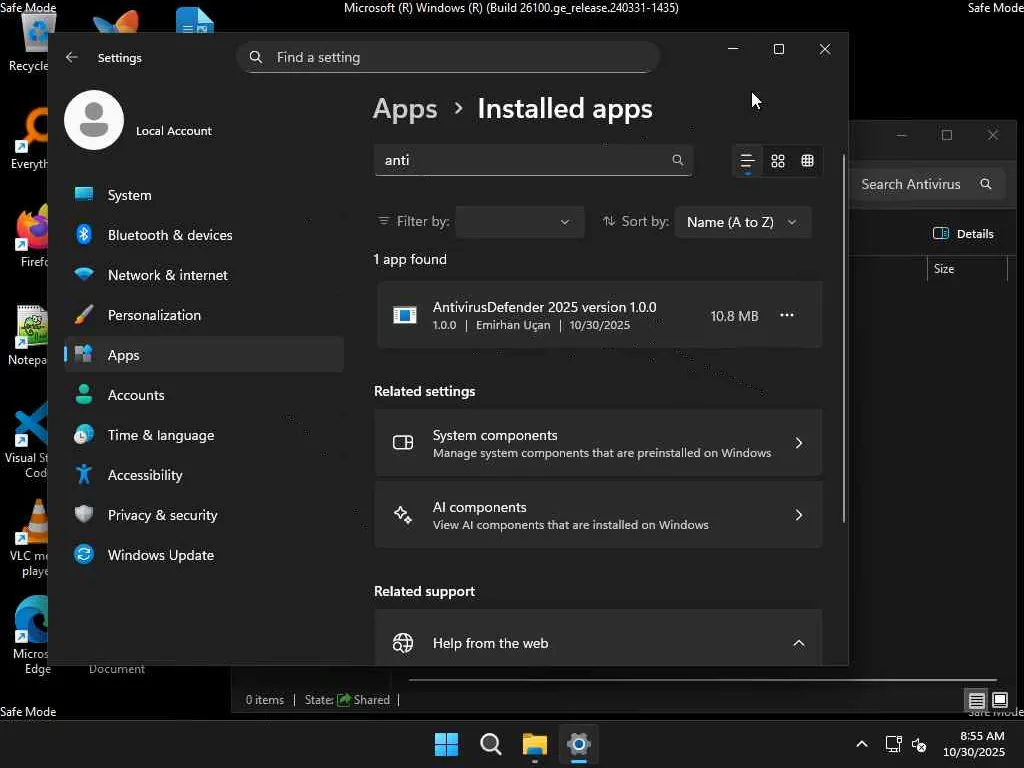Open the Filter by dropdown

[518, 222]
